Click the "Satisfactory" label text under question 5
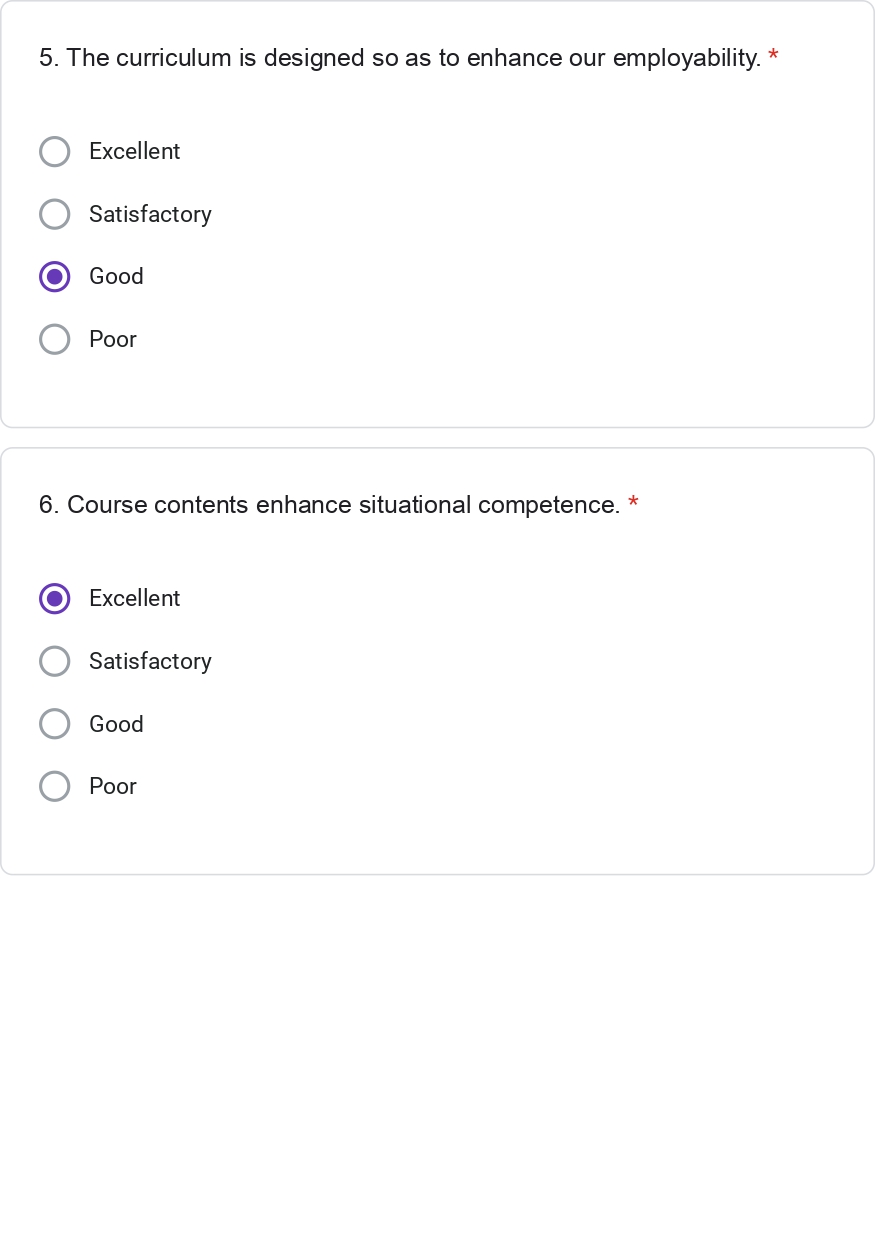 pyautogui.click(x=150, y=214)
